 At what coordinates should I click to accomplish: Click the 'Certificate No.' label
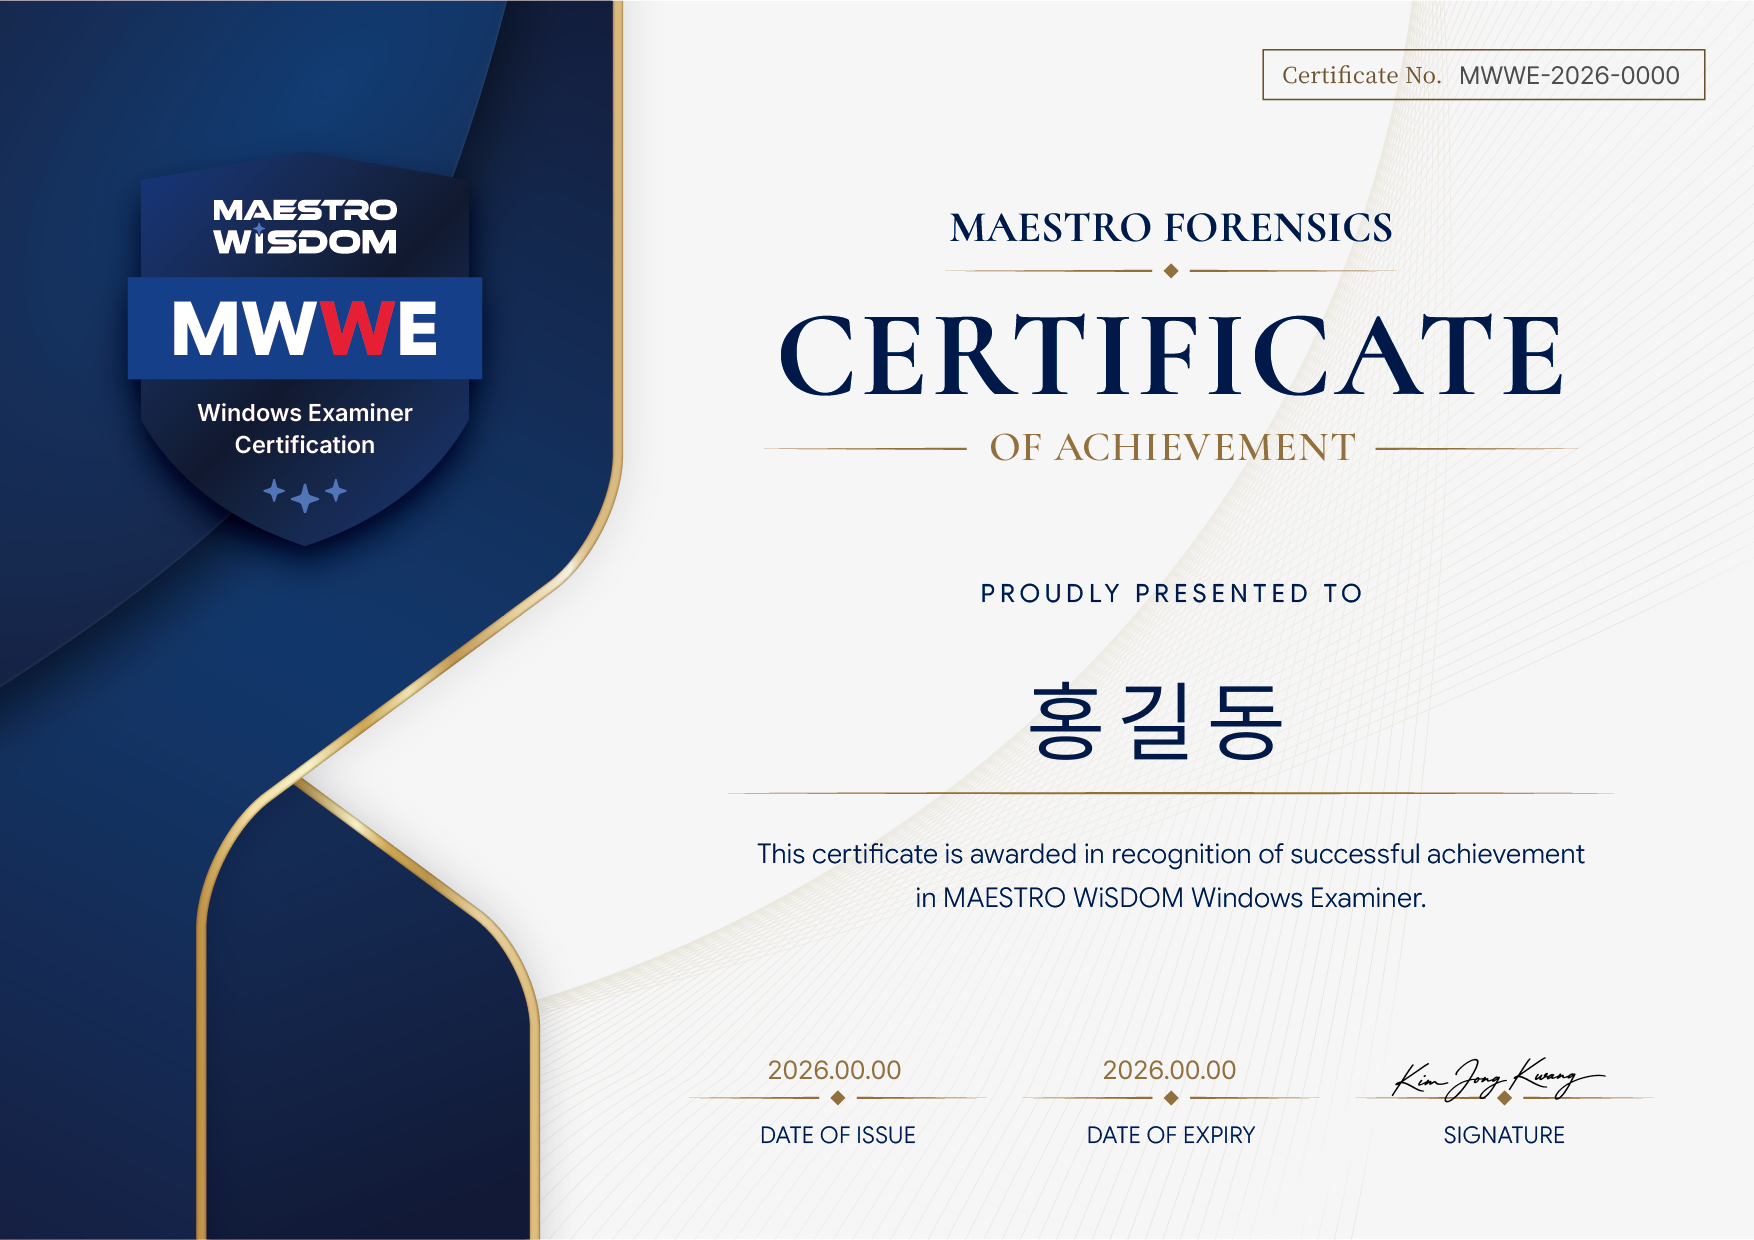(1361, 75)
